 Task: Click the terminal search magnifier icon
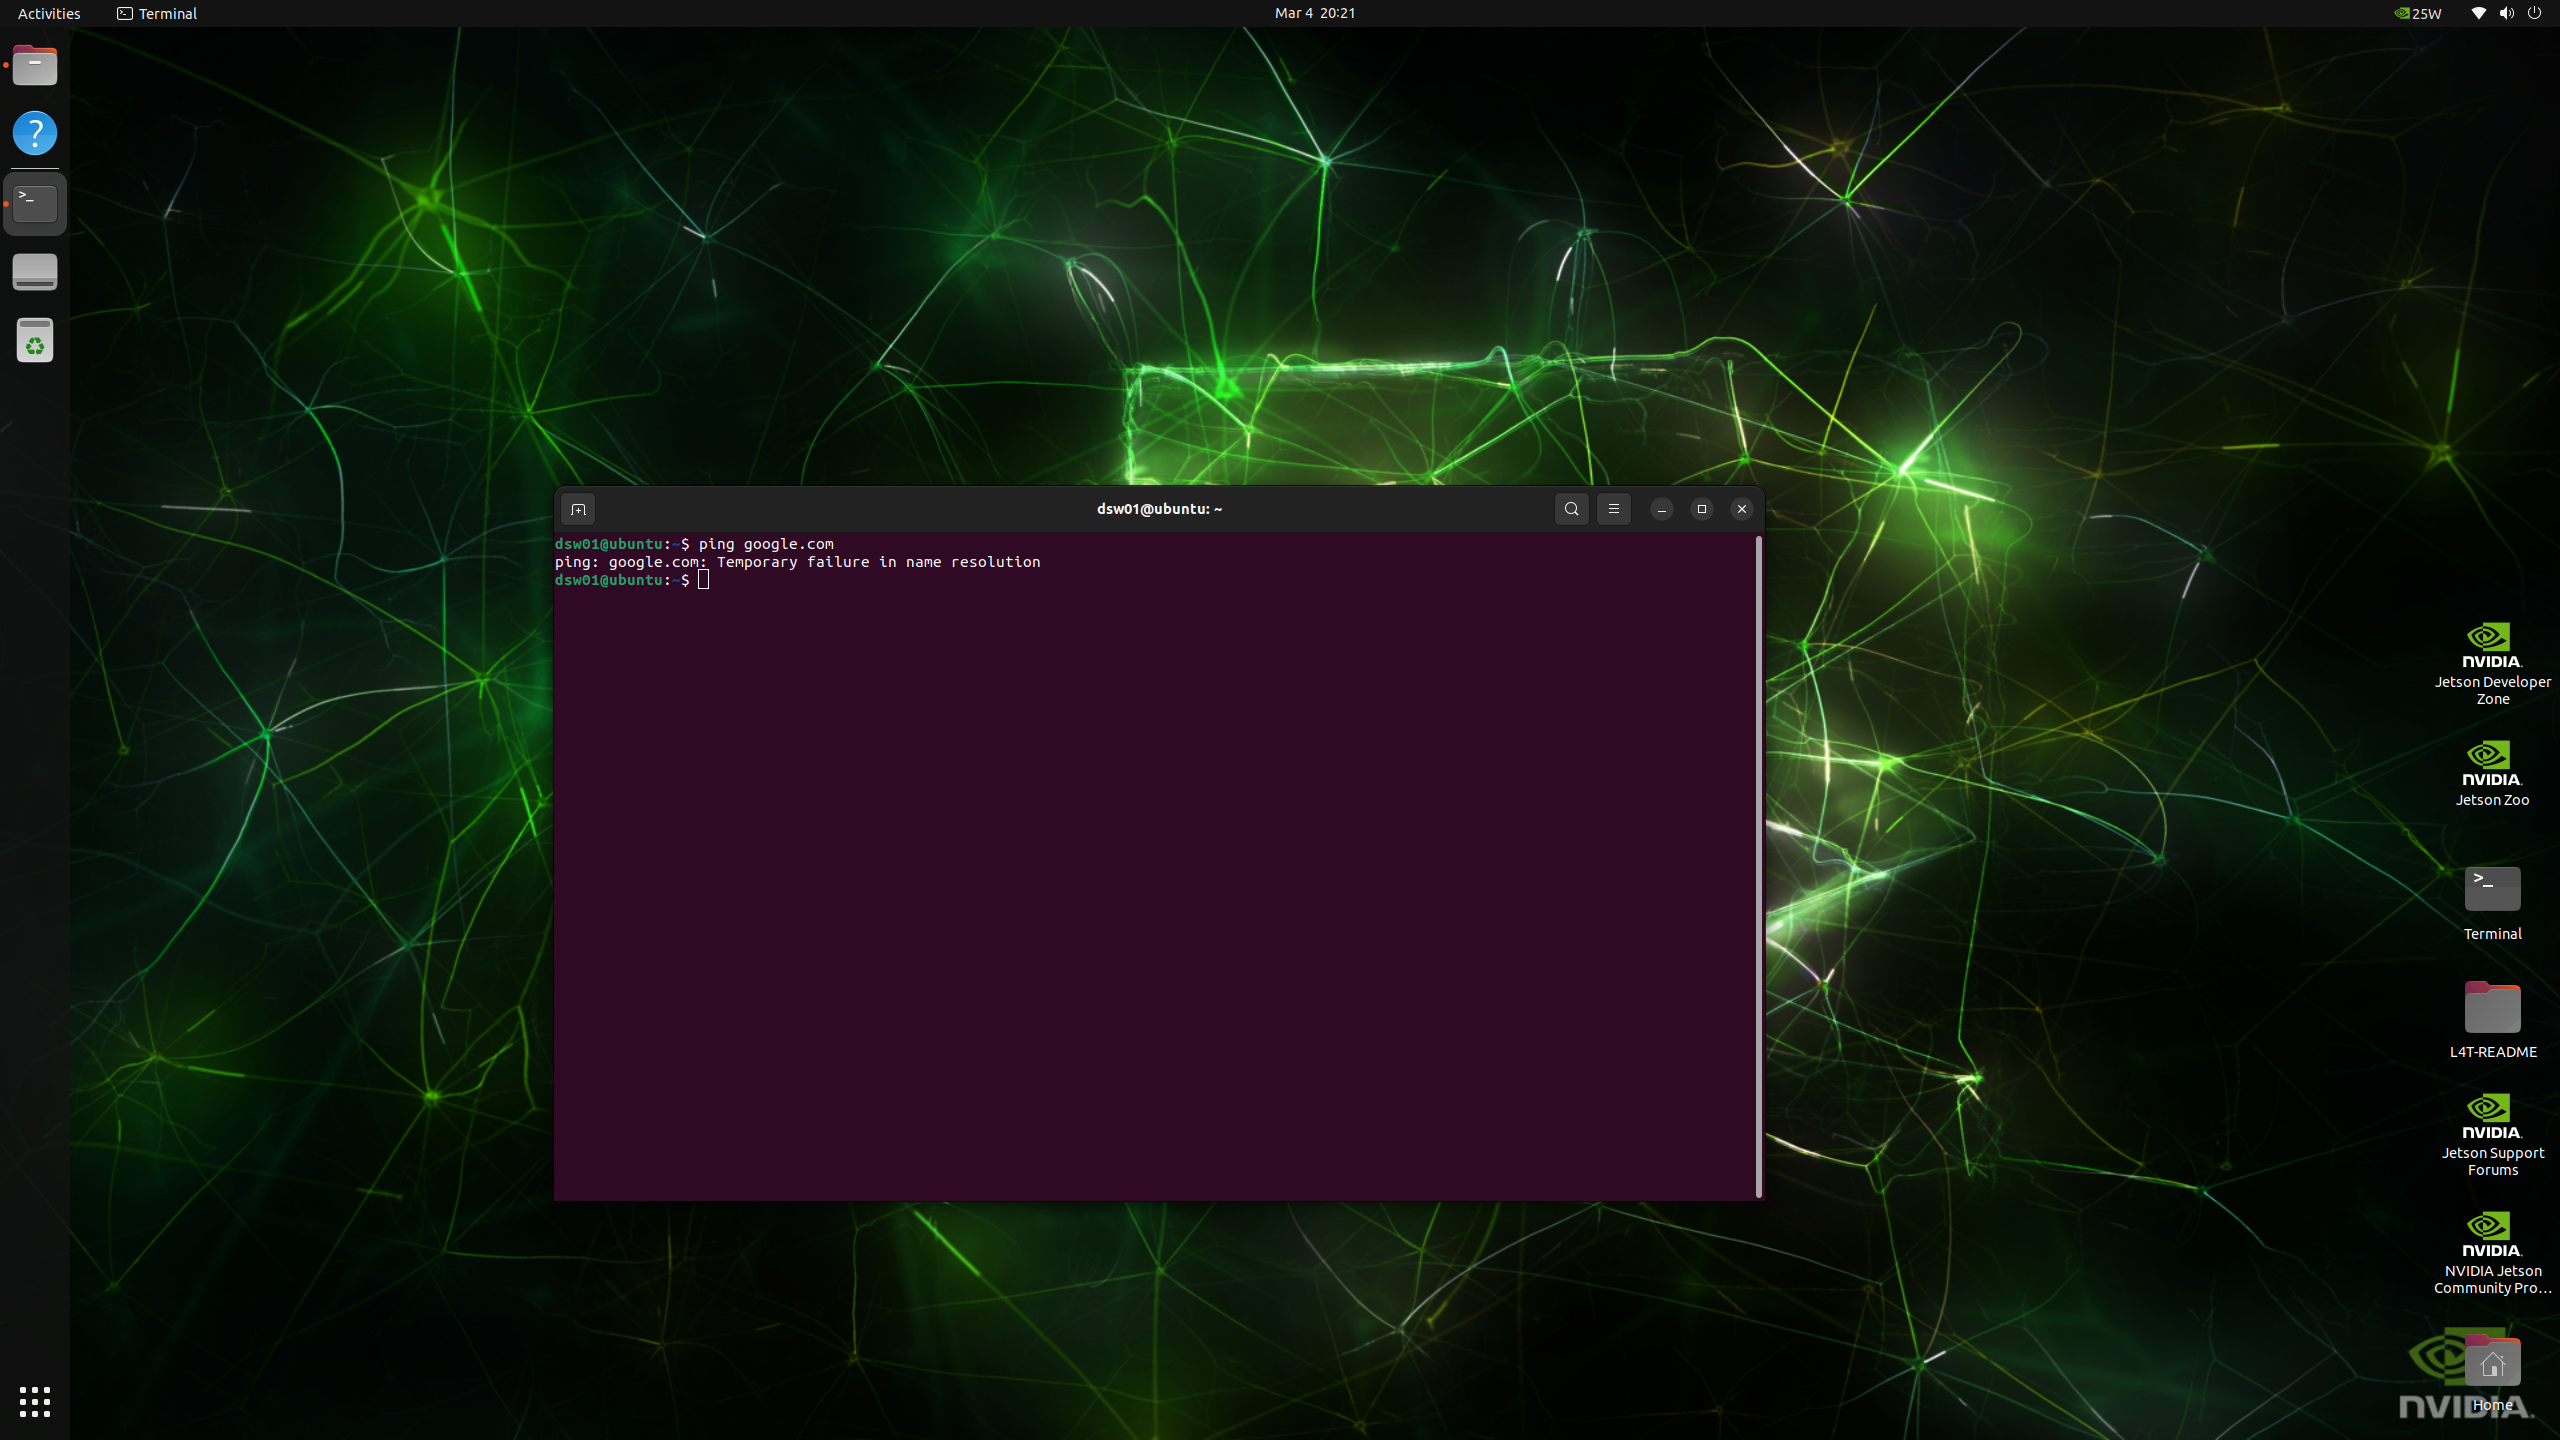click(x=1571, y=509)
